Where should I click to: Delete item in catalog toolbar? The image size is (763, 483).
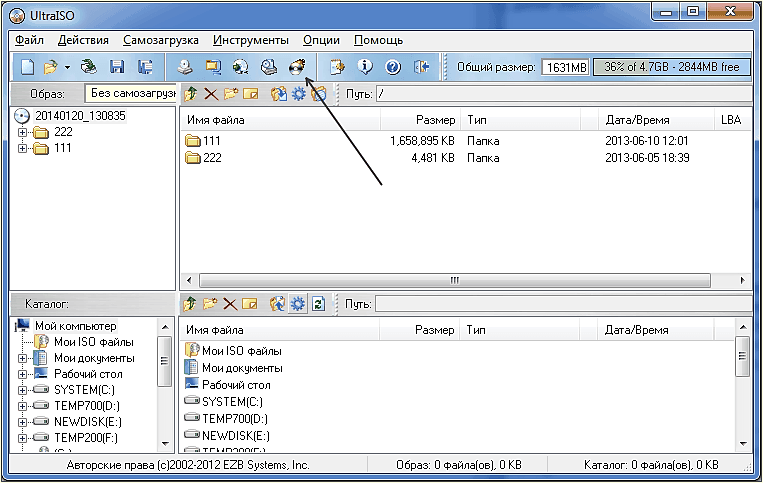[230, 304]
